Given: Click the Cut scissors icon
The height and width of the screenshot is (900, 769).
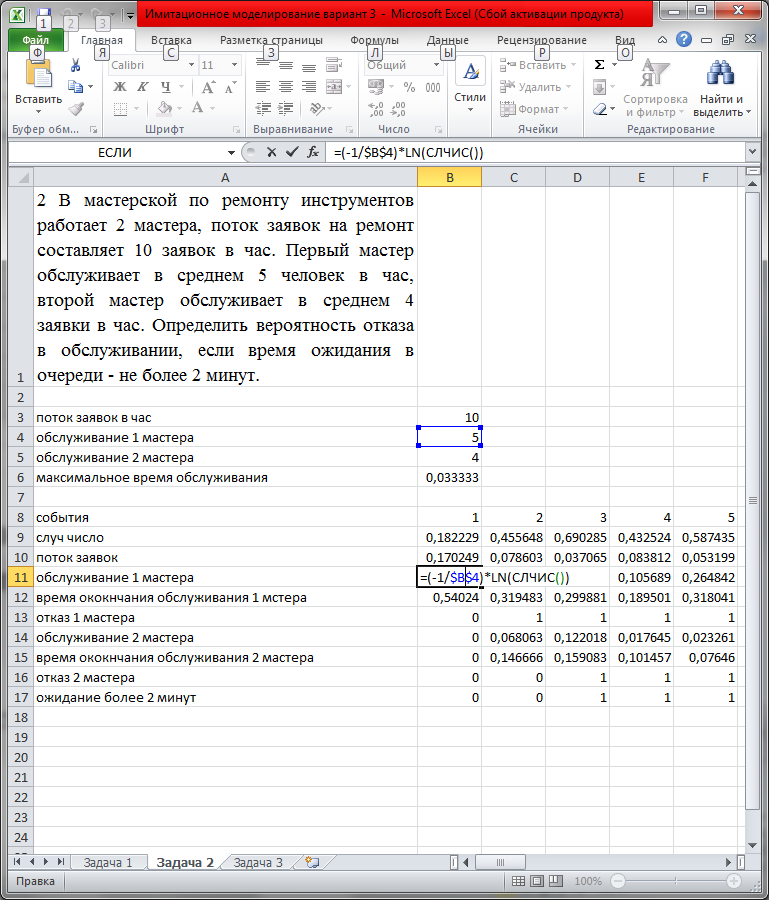Looking at the screenshot, I should tap(75, 65).
